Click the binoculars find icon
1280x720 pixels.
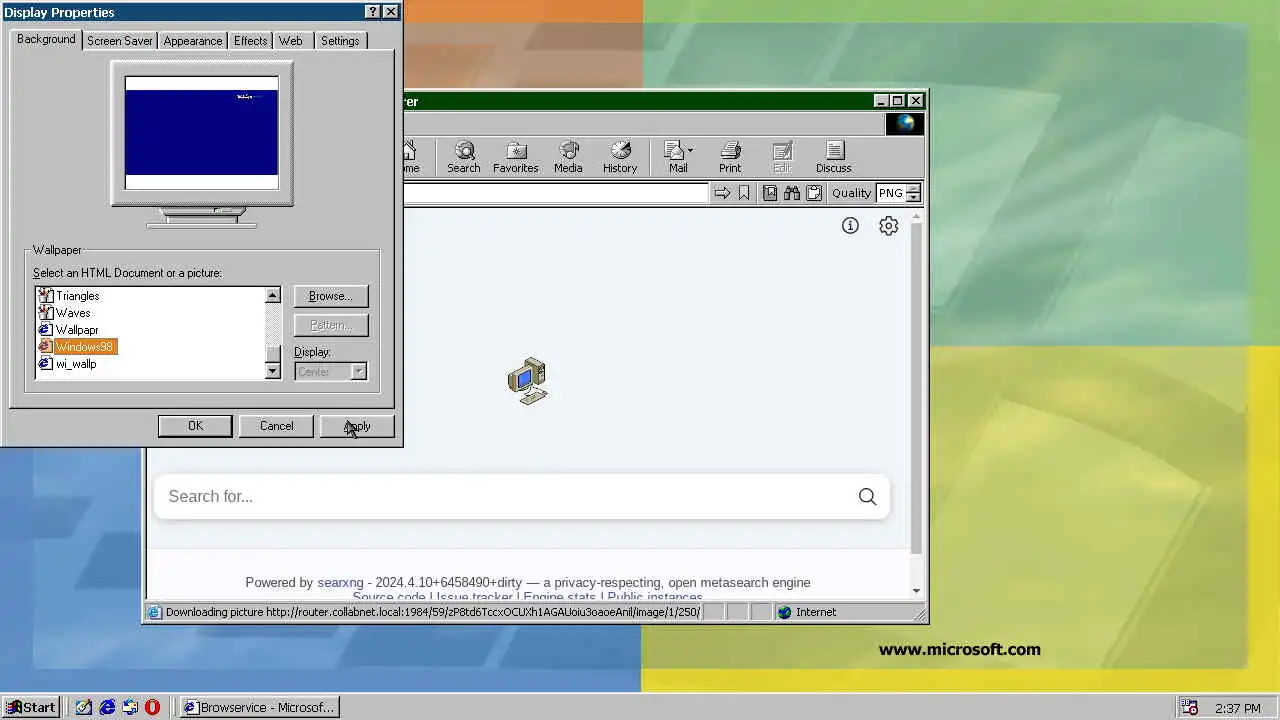[792, 193]
